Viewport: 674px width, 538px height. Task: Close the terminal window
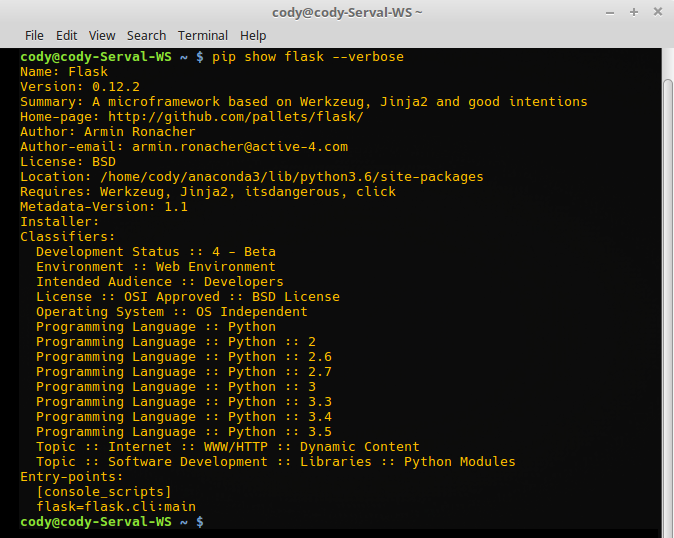point(658,12)
